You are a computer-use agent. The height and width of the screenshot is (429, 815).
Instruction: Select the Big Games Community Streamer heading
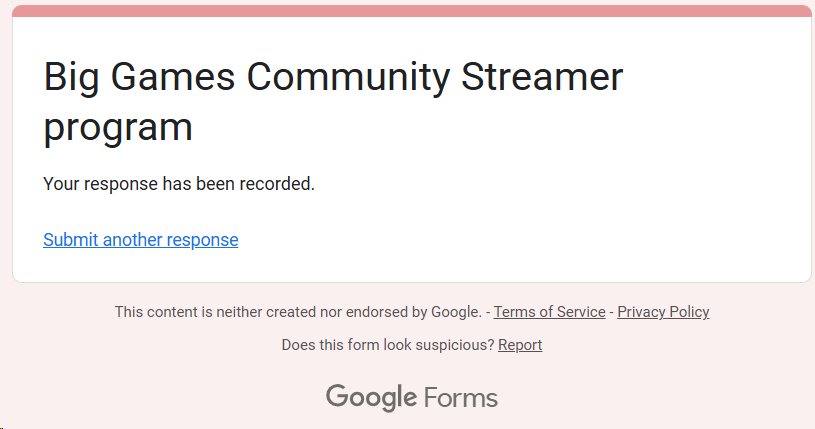click(333, 101)
